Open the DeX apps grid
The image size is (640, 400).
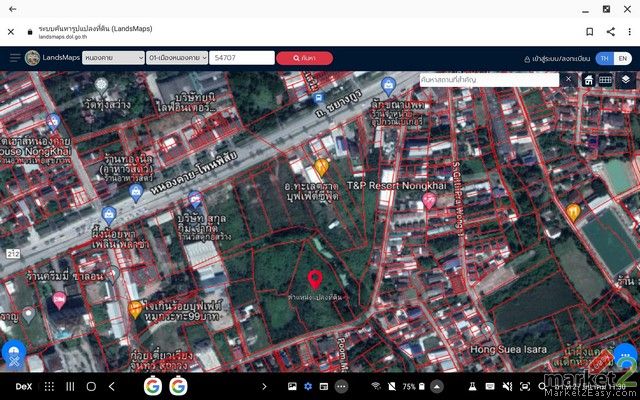click(49, 387)
